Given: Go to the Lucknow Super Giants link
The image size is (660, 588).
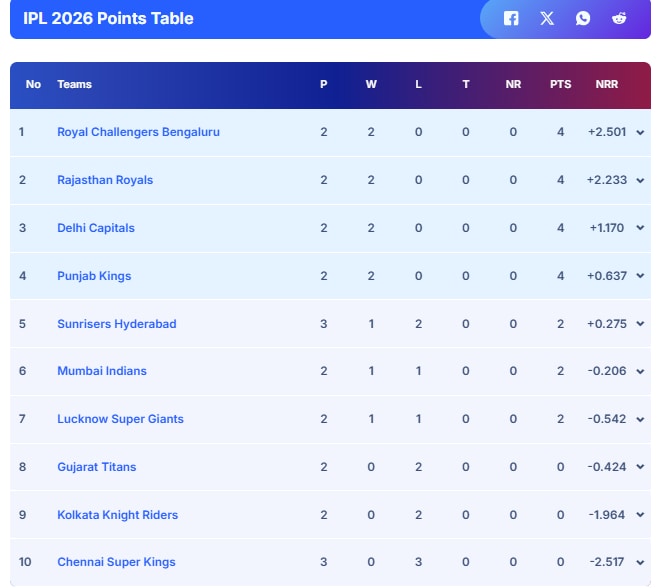Looking at the screenshot, I should pyautogui.click(x=120, y=419).
